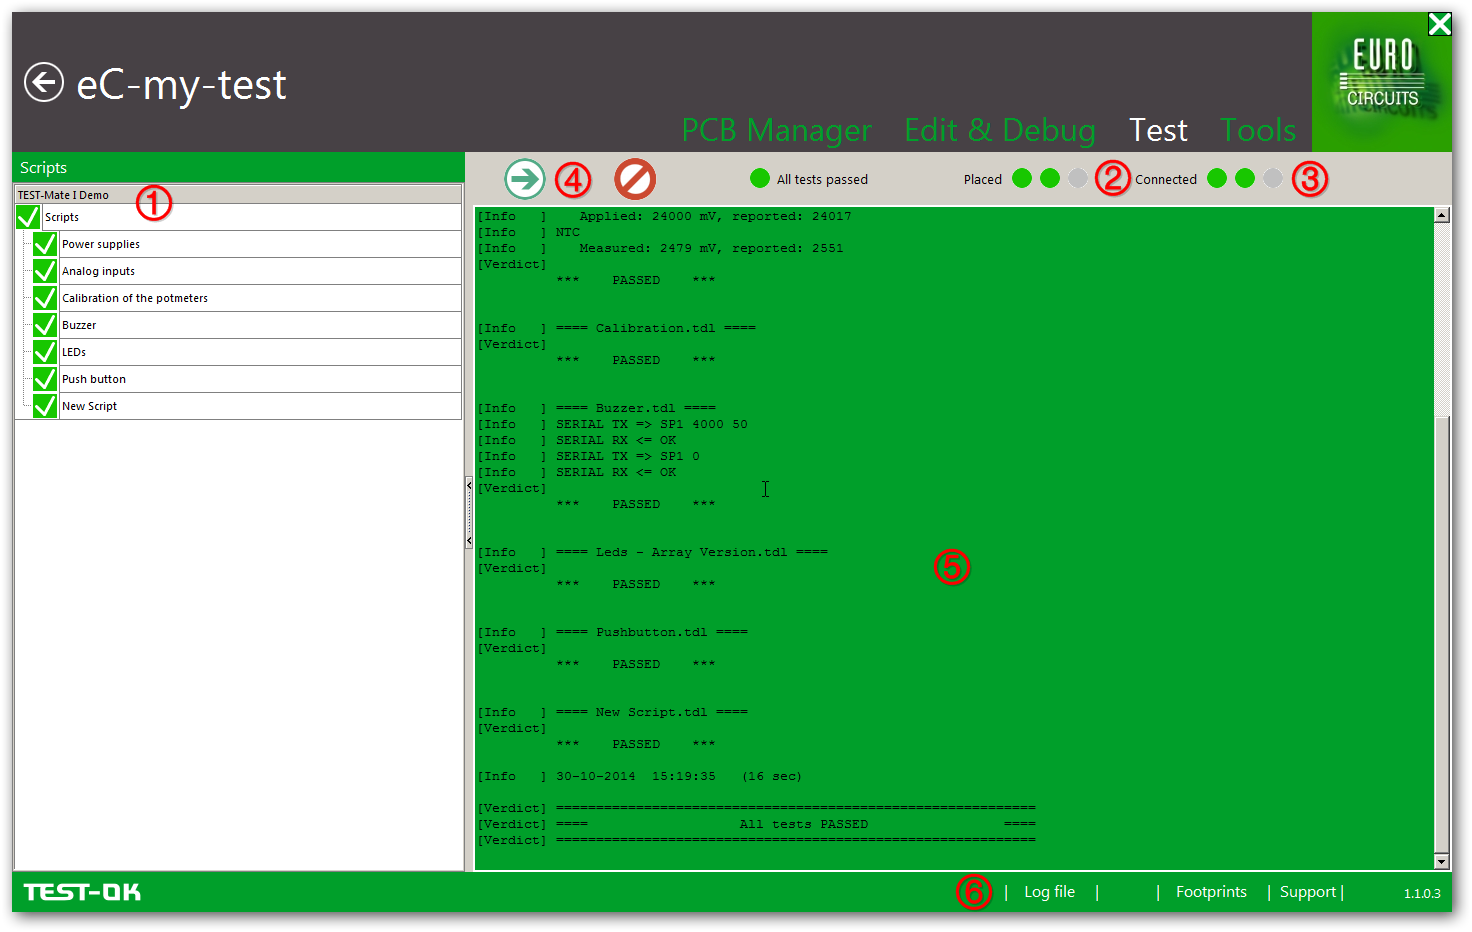Click the log scrollbar down arrow
Viewport: 1472px width, 932px height.
(x=1441, y=861)
